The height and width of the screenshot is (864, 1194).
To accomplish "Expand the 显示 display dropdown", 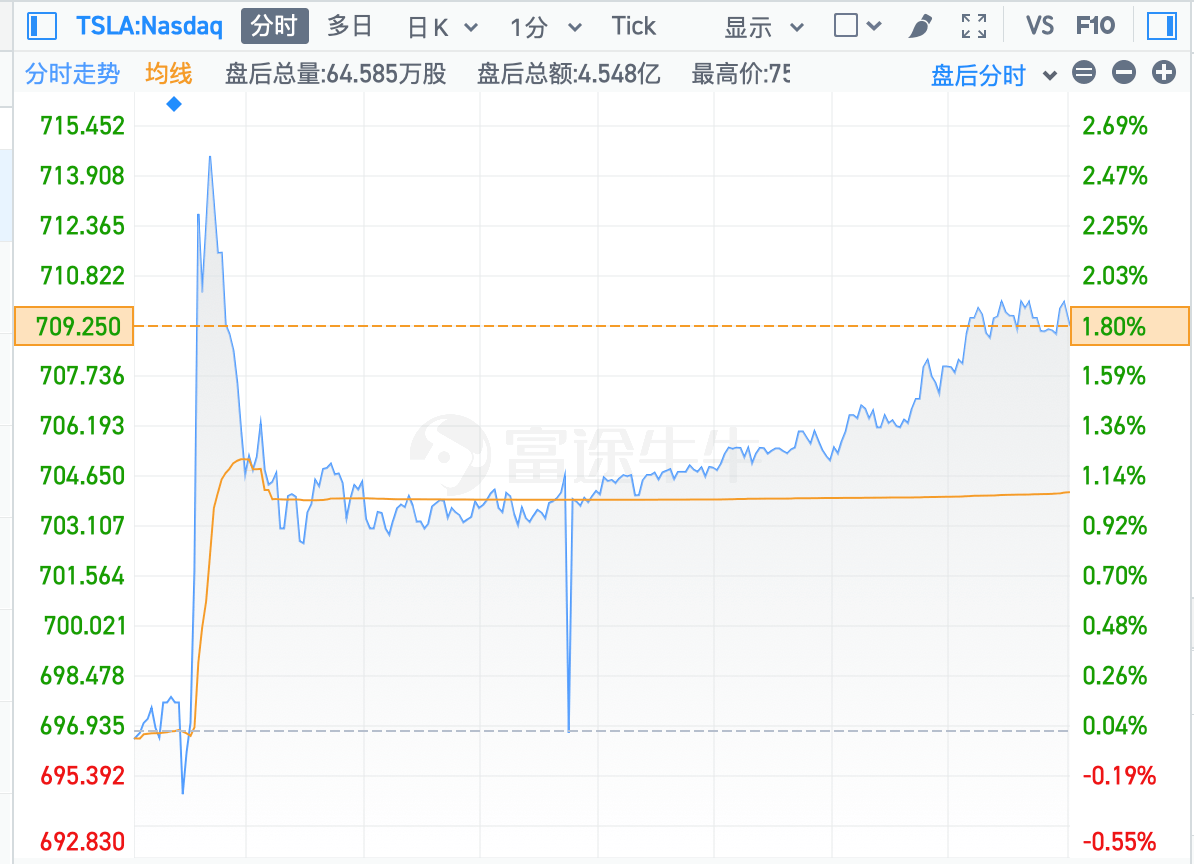I will click(x=797, y=28).
